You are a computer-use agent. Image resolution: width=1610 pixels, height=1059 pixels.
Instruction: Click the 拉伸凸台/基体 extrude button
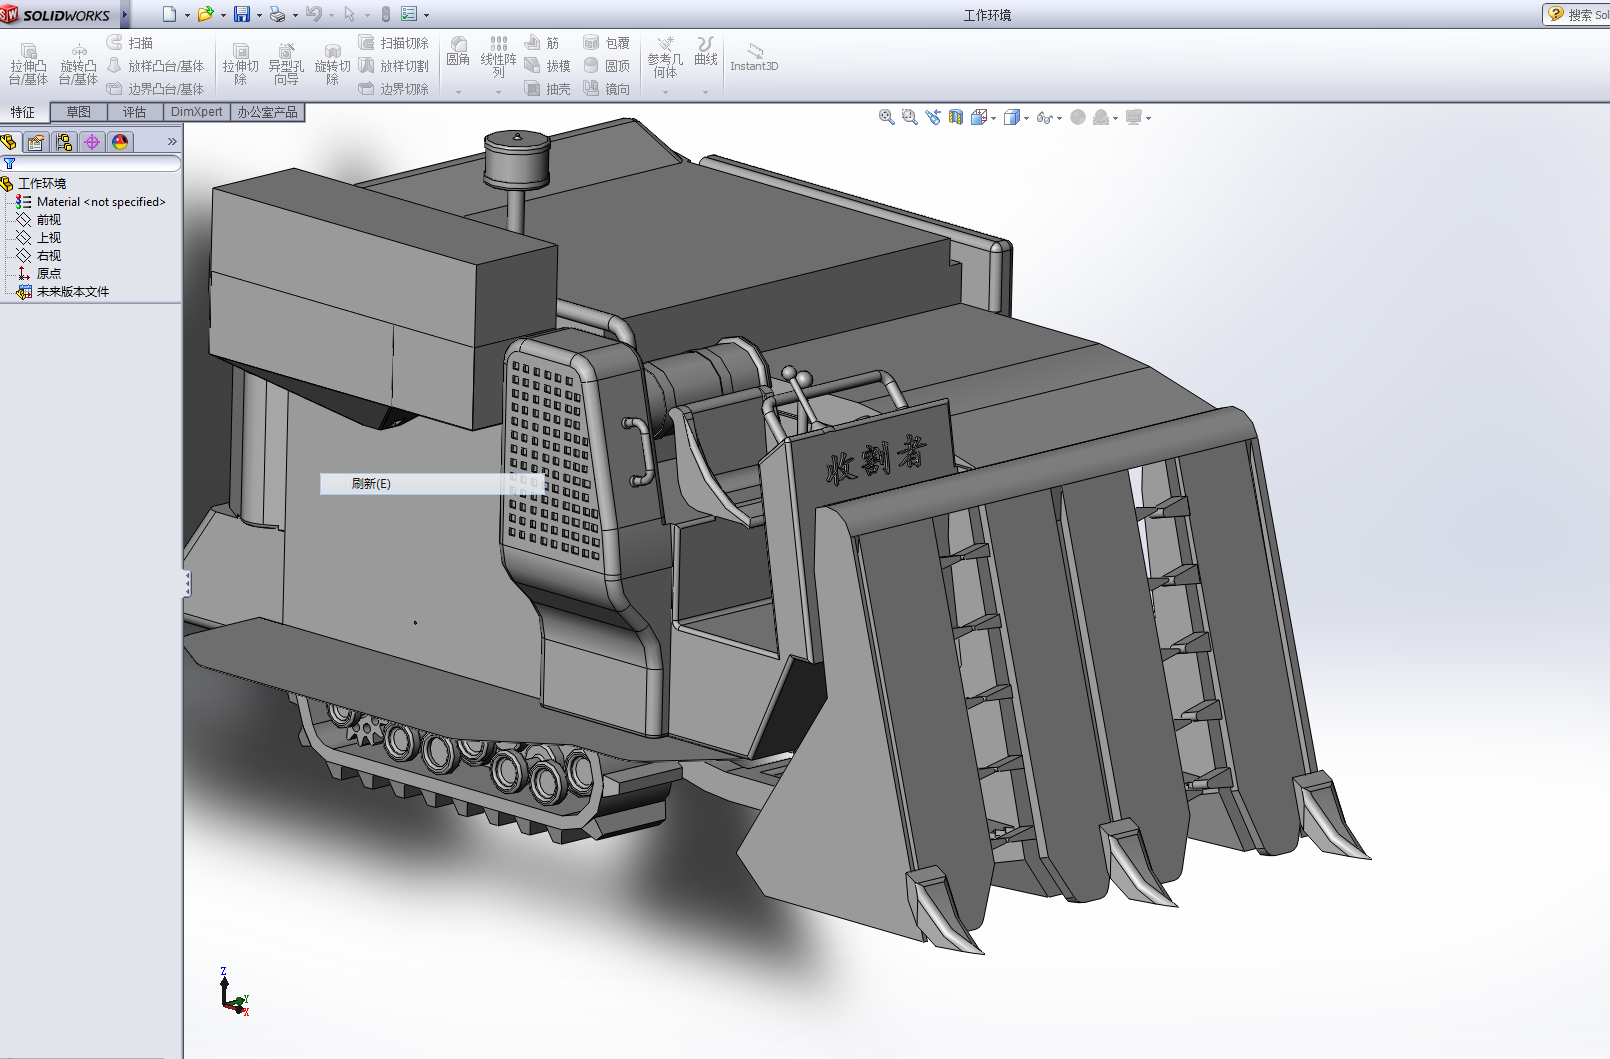(x=28, y=64)
